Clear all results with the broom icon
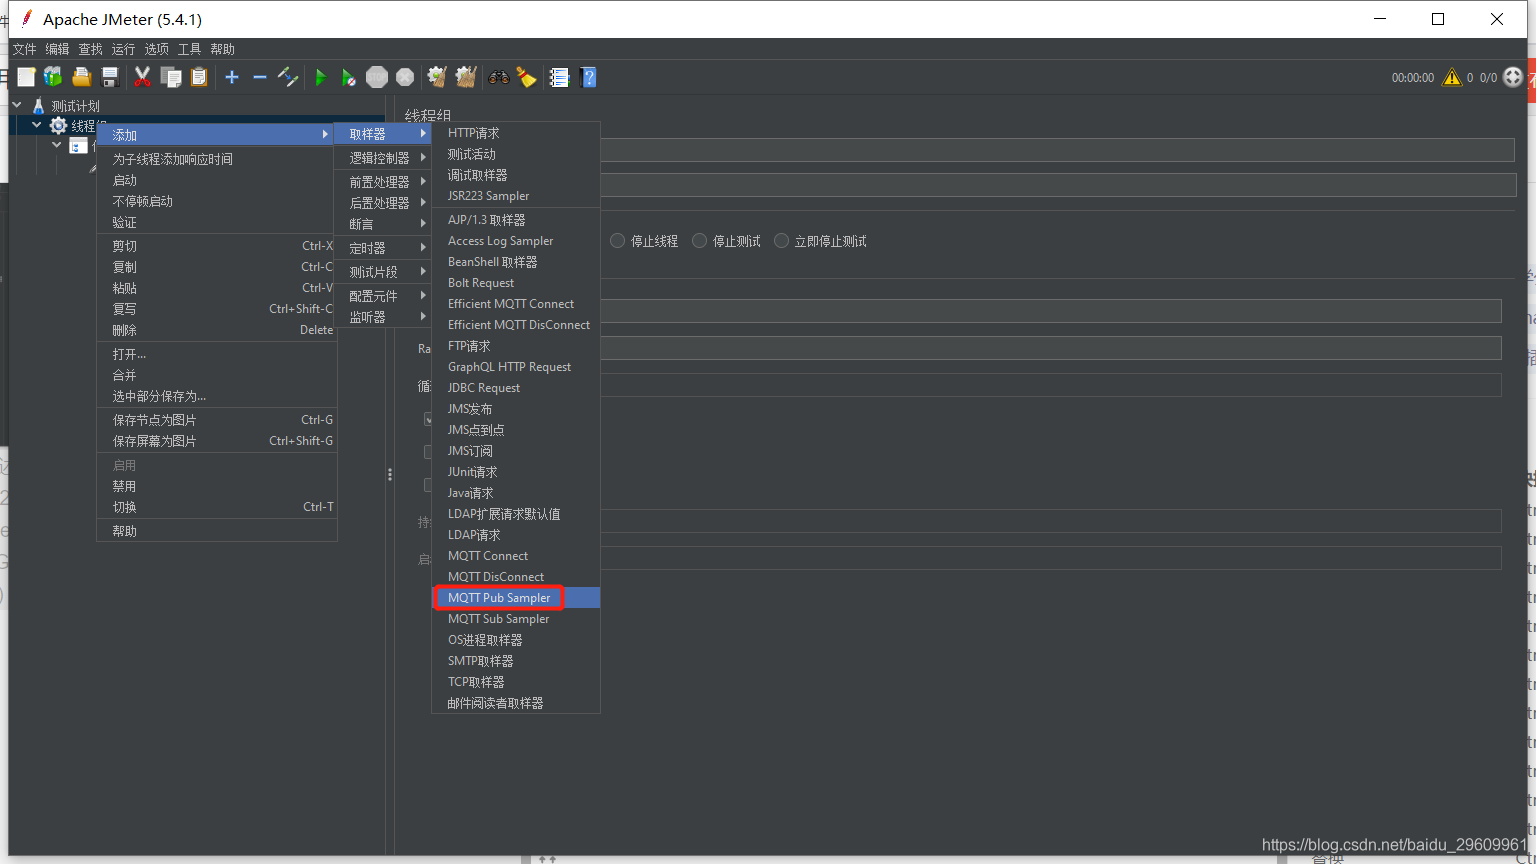 tap(526, 77)
